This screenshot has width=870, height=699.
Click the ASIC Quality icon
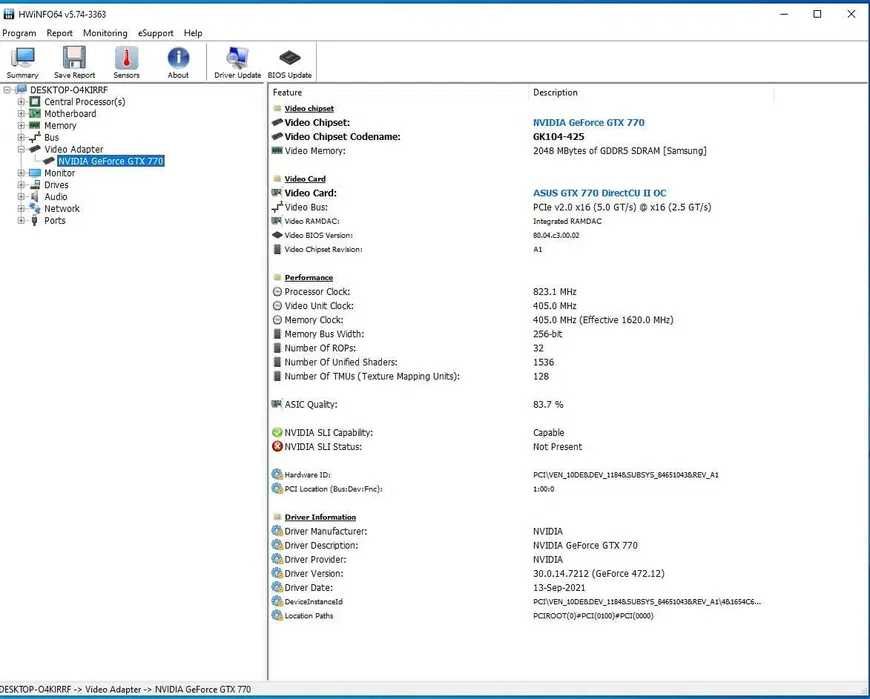pyautogui.click(x=277, y=404)
